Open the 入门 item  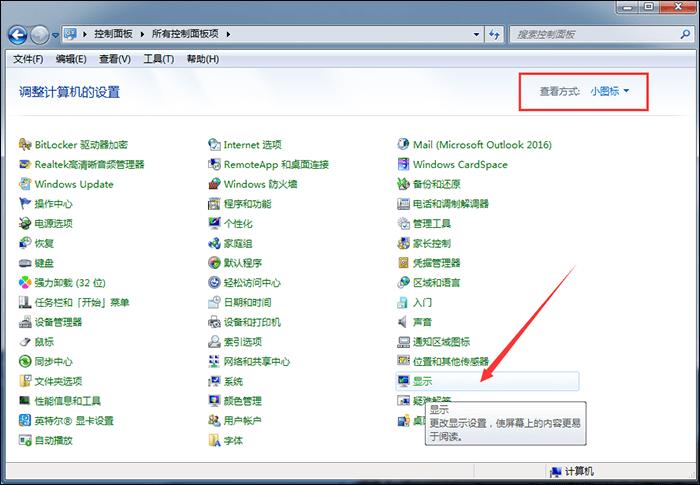422,302
